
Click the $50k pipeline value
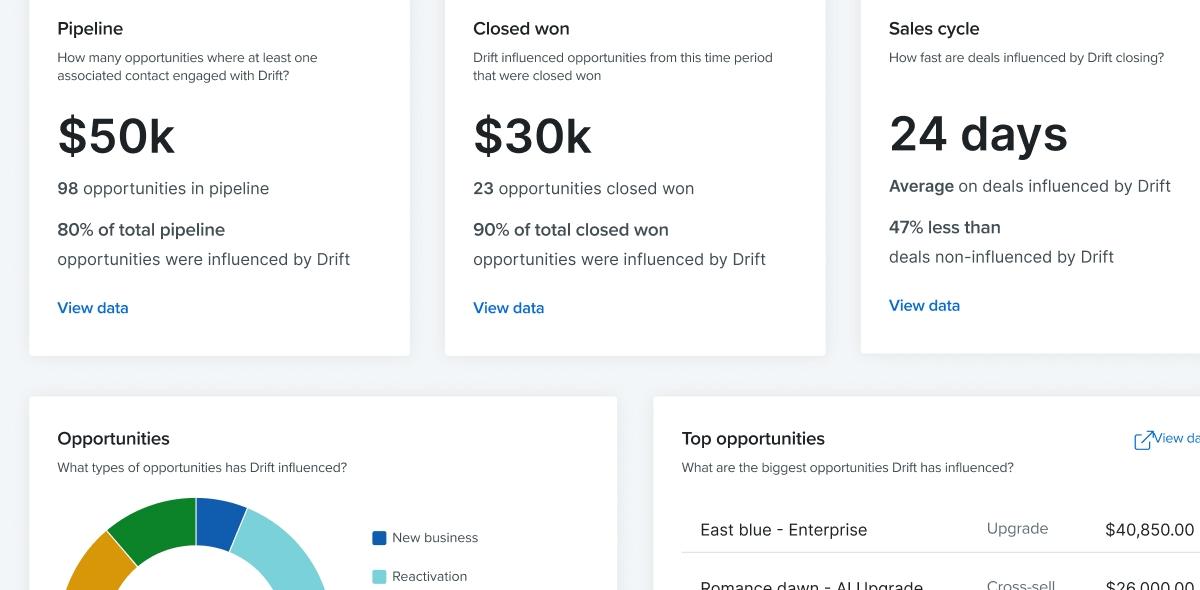116,136
